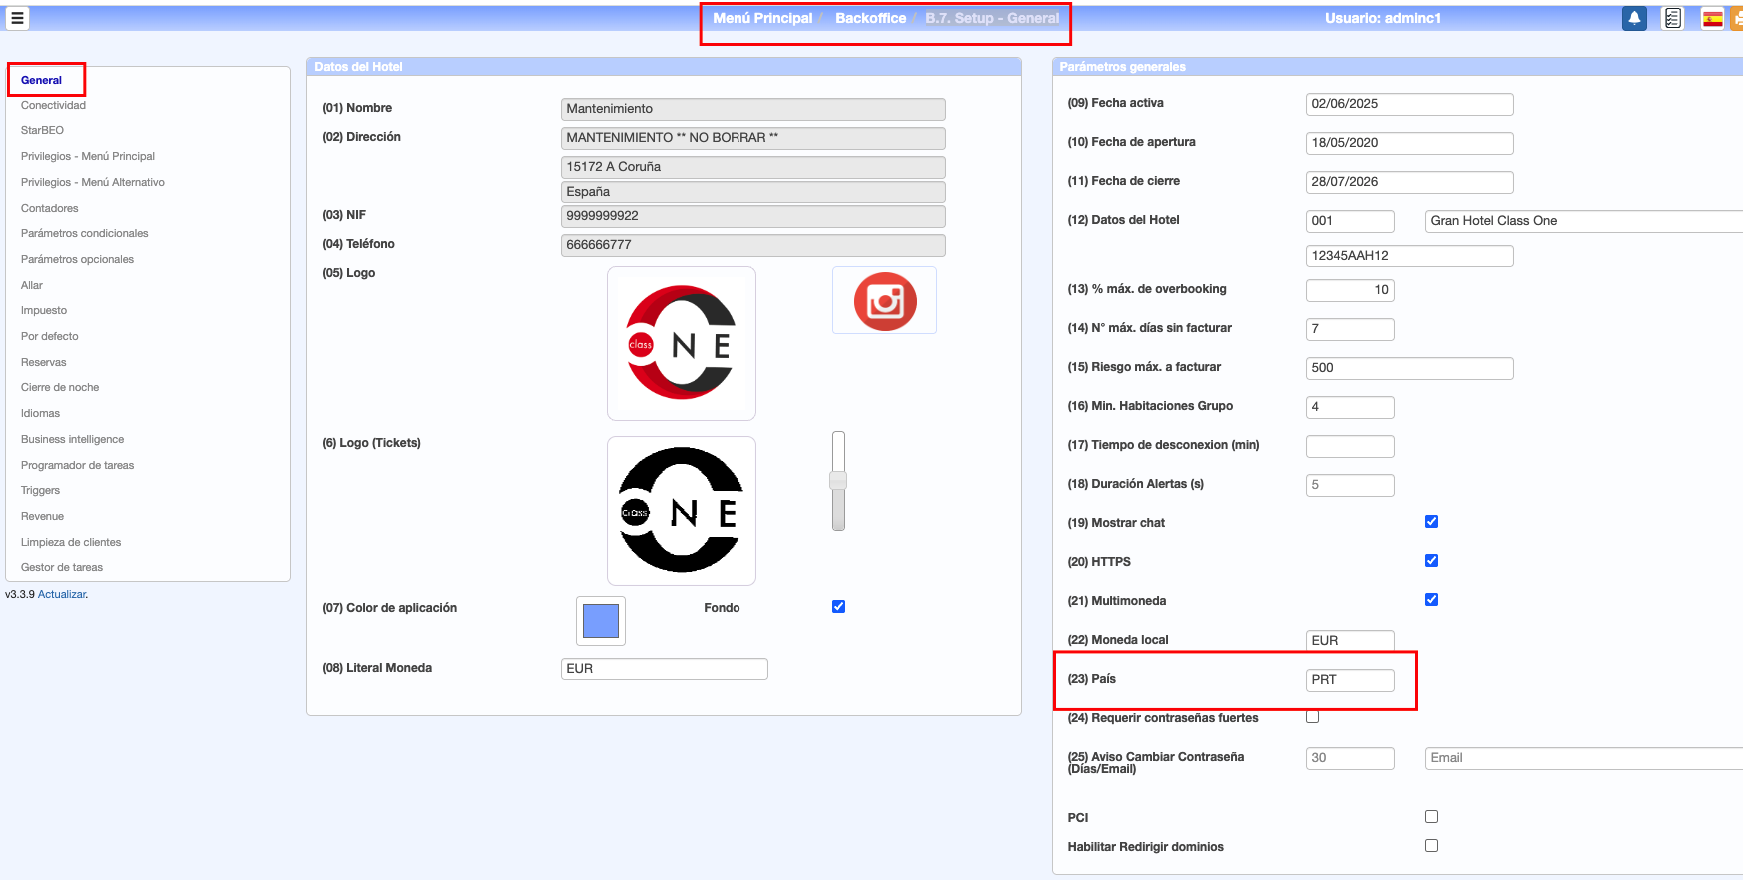This screenshot has width=1743, height=880.
Task: Click the vertical logo size slider
Action: [x=838, y=481]
